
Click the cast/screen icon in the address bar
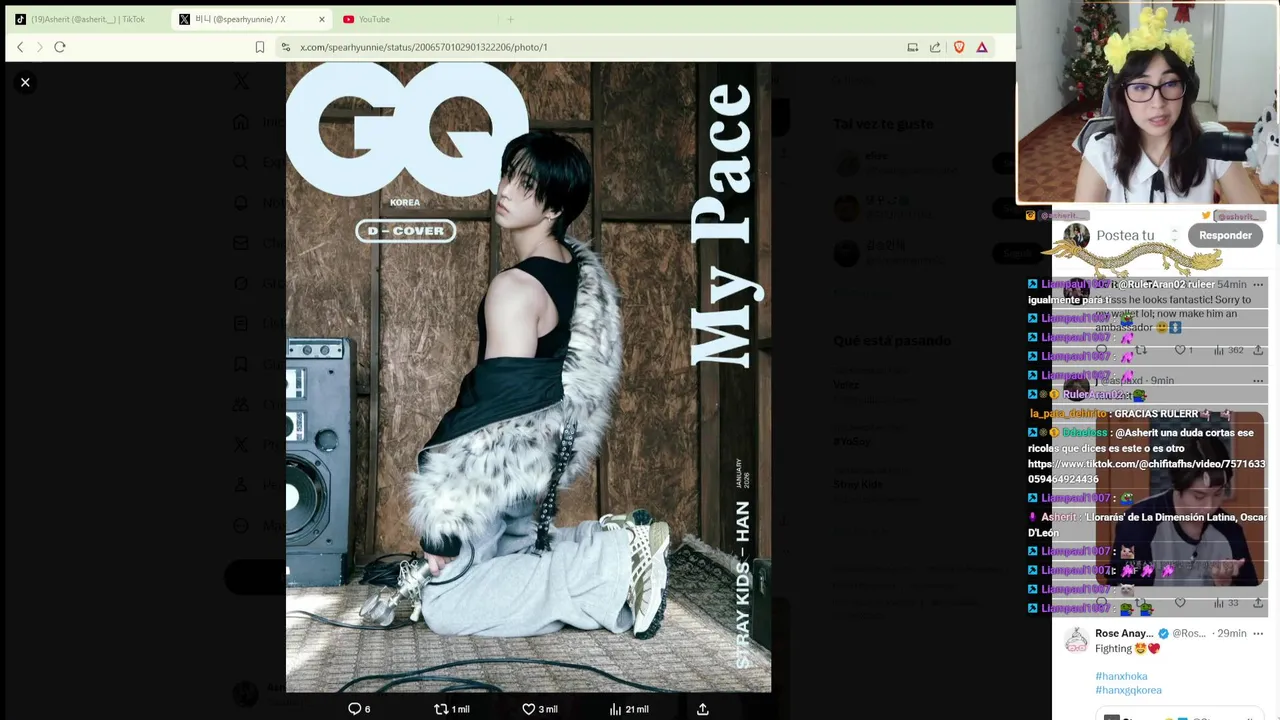tap(913, 47)
